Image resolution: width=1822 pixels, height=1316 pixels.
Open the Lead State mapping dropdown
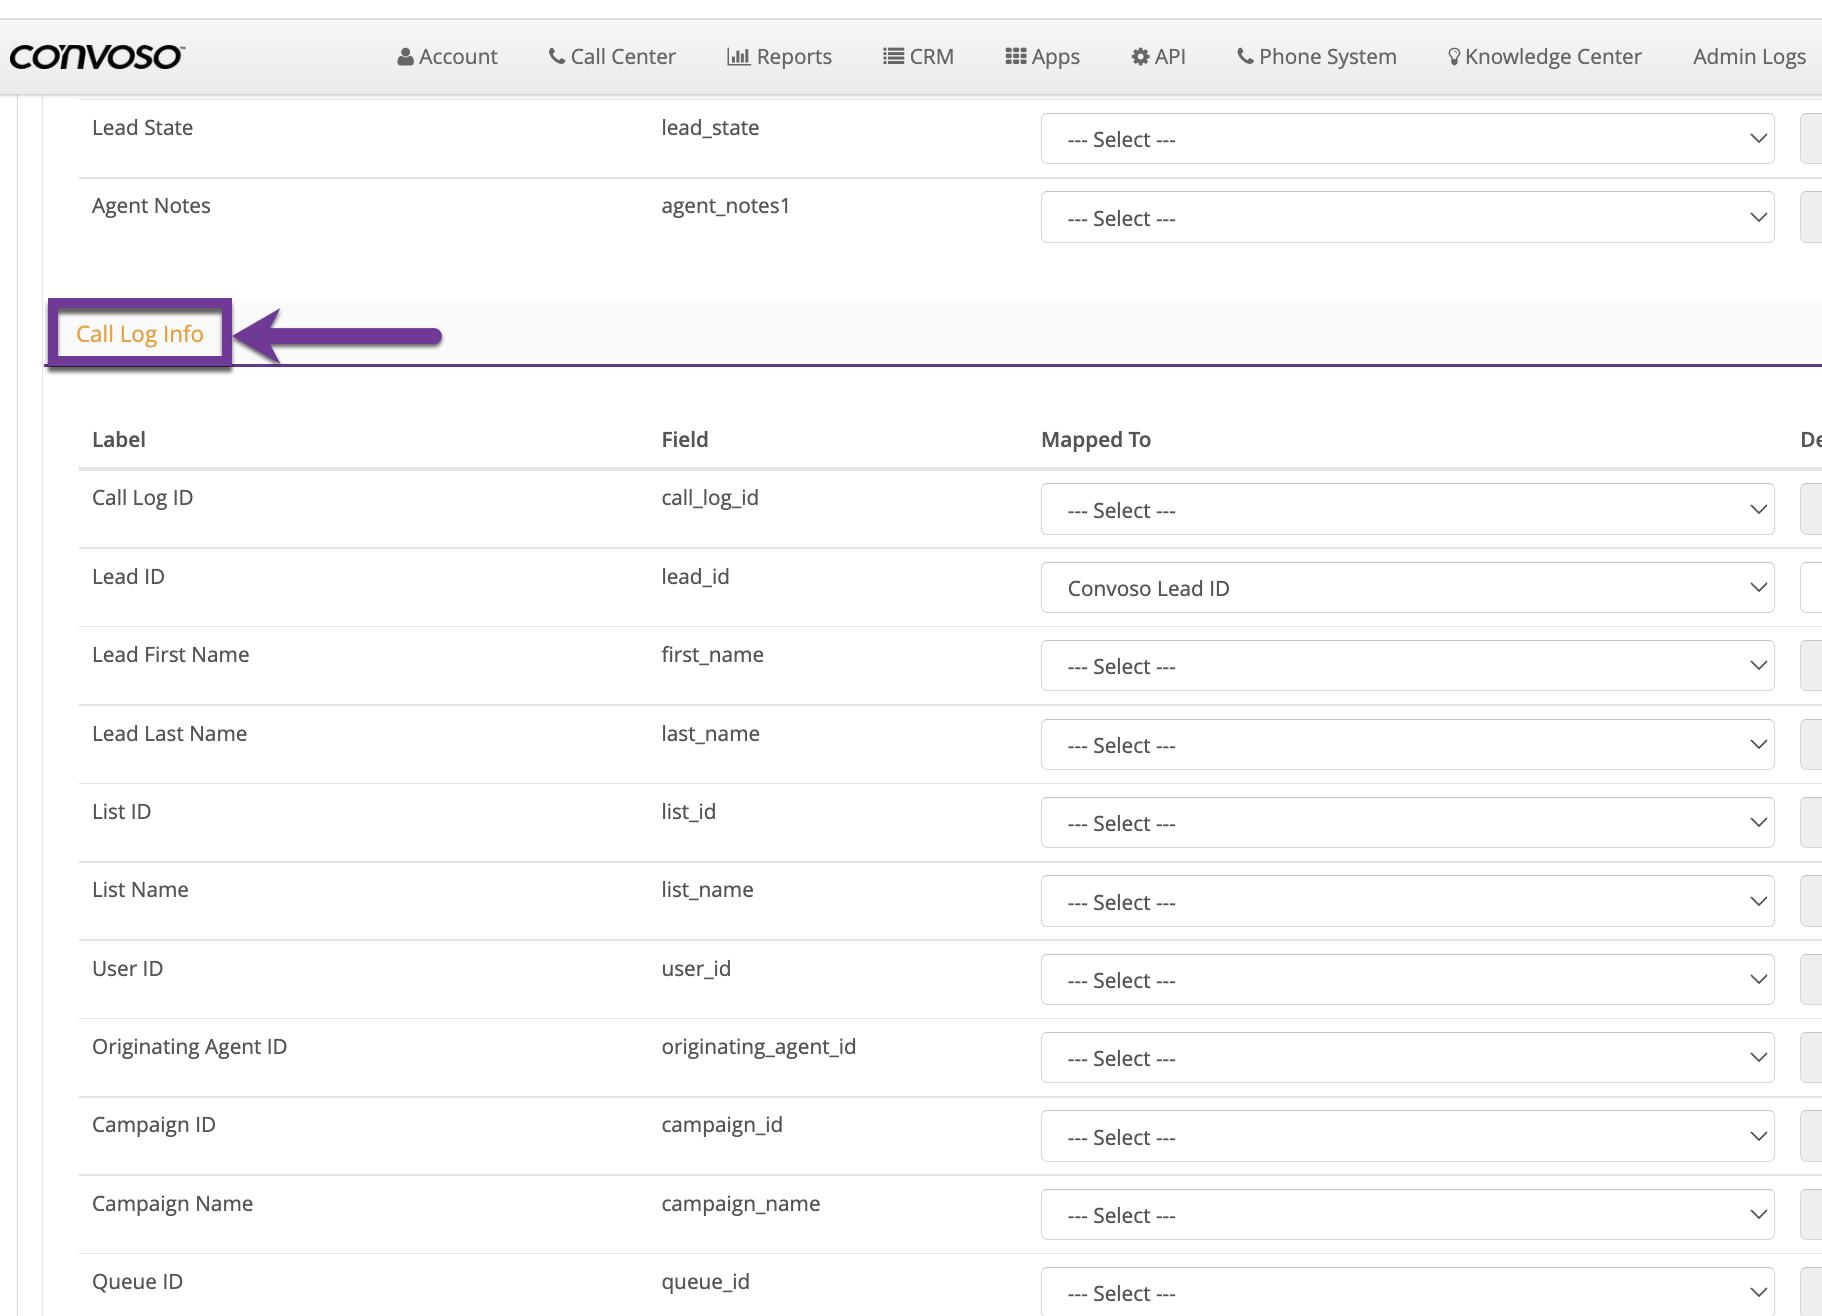coord(1407,139)
